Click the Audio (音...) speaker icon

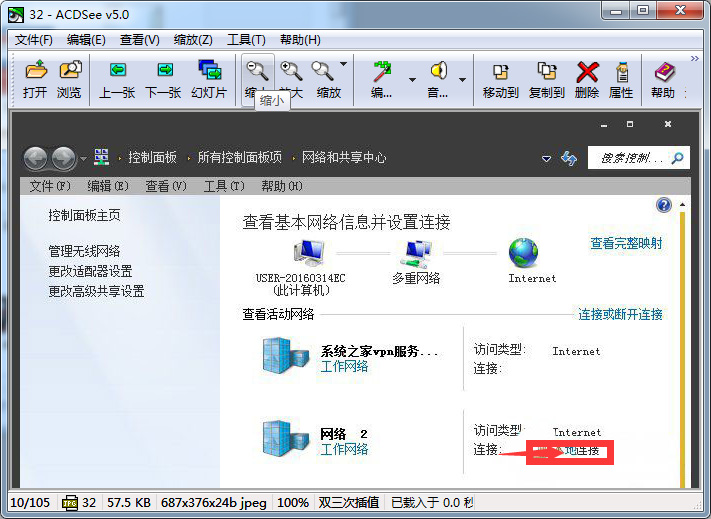point(438,70)
